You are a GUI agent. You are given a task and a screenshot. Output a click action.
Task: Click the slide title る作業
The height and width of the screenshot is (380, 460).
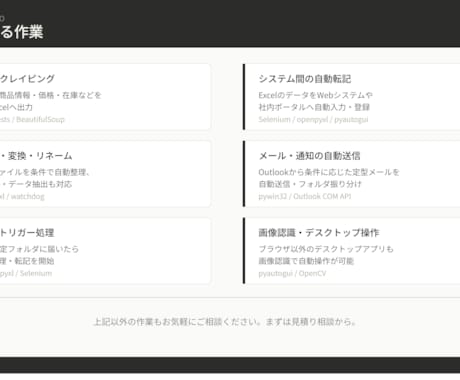tap(22, 32)
